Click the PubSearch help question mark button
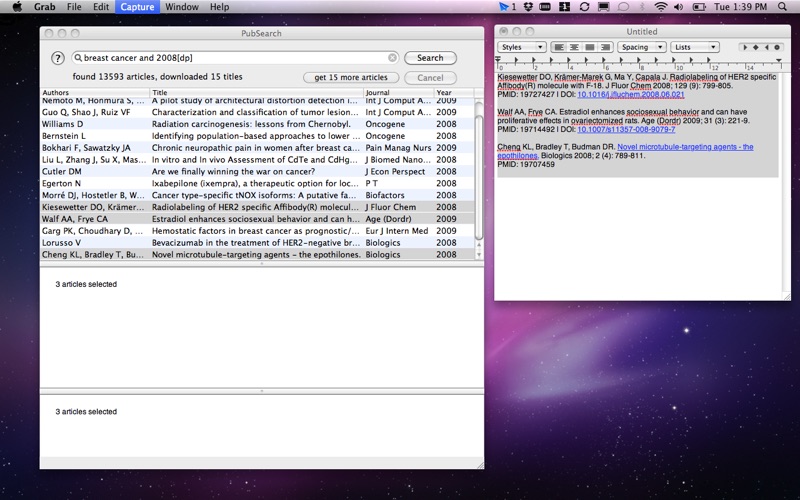Viewport: 800px width, 500px height. 58,58
